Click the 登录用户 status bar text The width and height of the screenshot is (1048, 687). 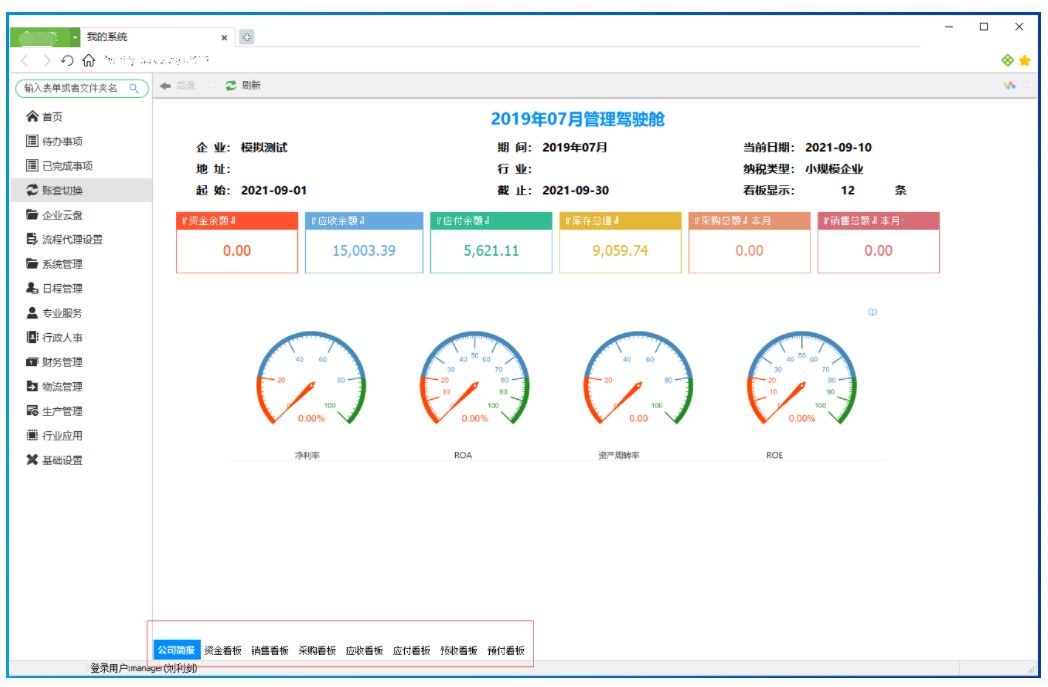[144, 668]
